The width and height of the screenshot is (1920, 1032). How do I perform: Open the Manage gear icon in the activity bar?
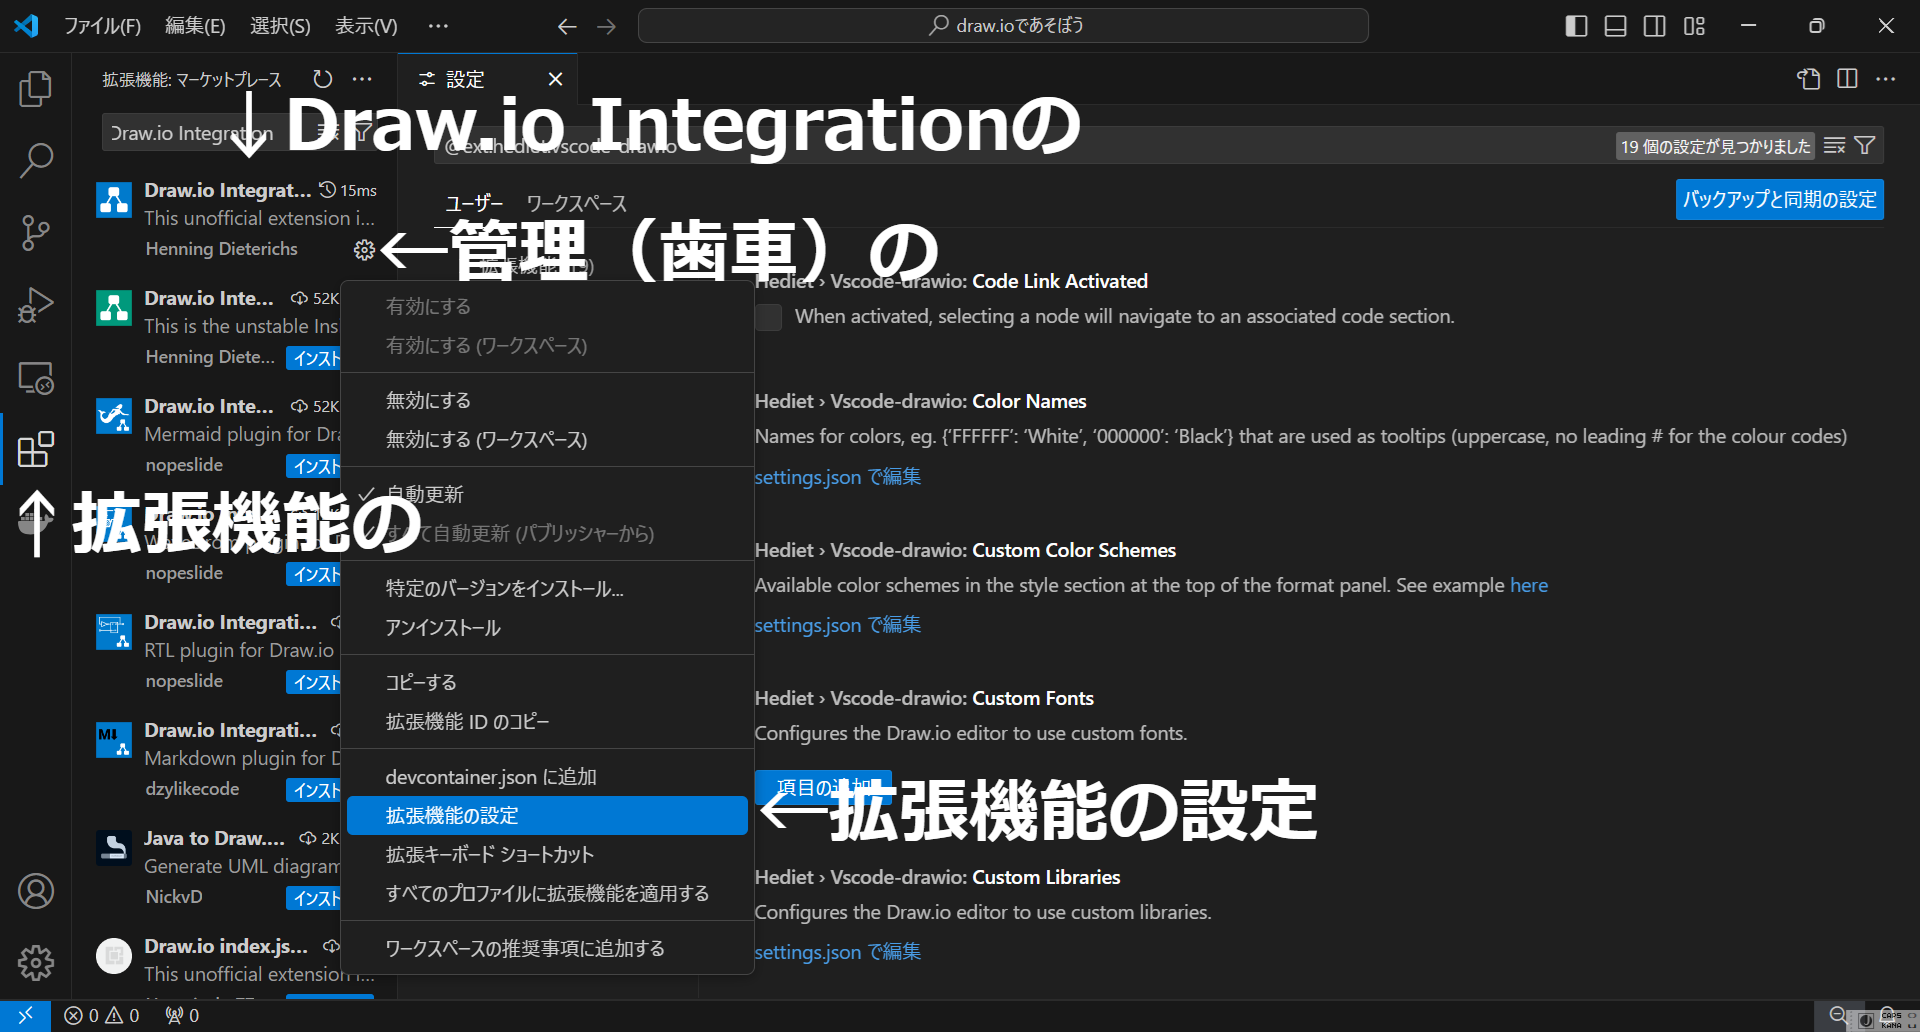36,963
